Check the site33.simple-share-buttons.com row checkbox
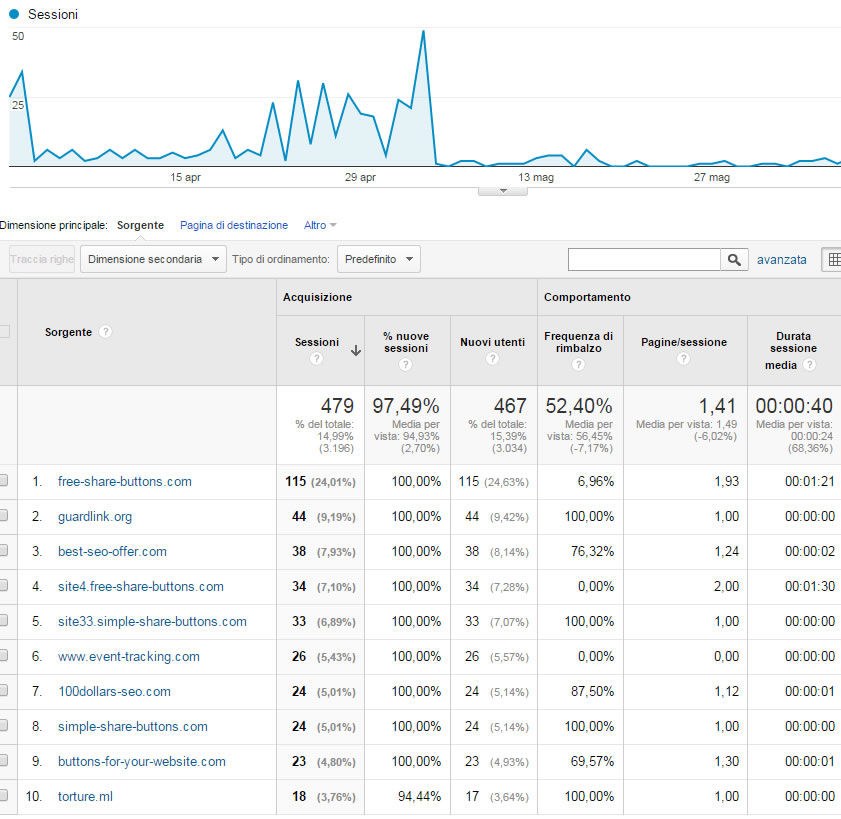This screenshot has width=841, height=819. click(3, 620)
